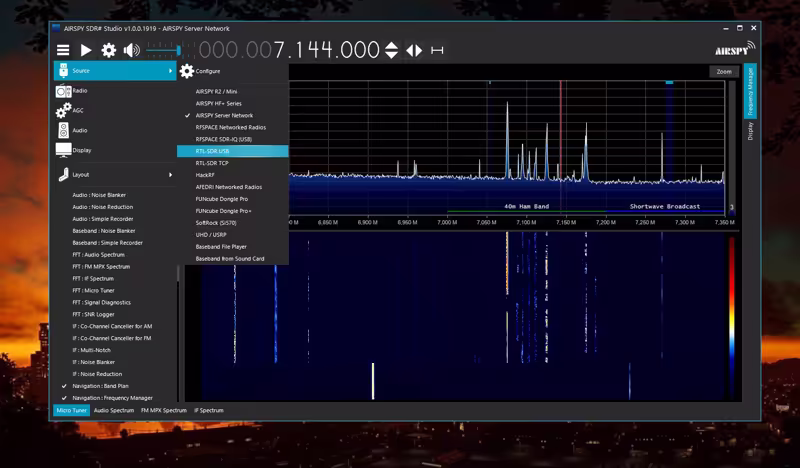The height and width of the screenshot is (468, 800).
Task: Mute audio with speaker icon
Action: [132, 50]
